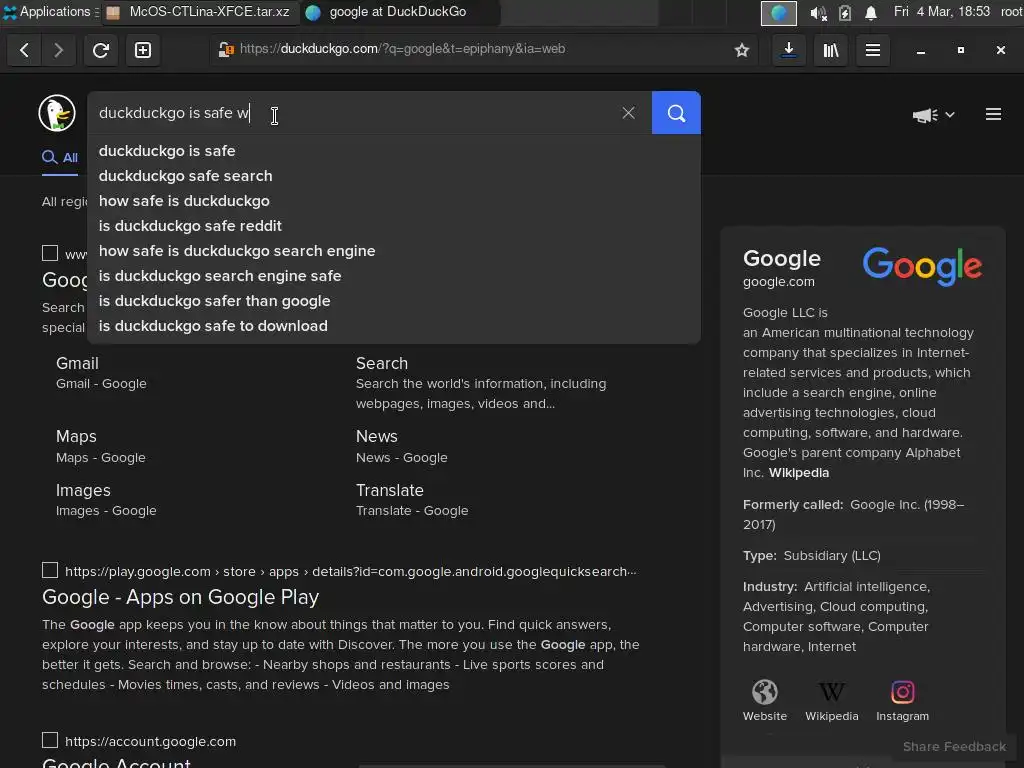Check the box beside play.google.com result

click(x=50, y=570)
